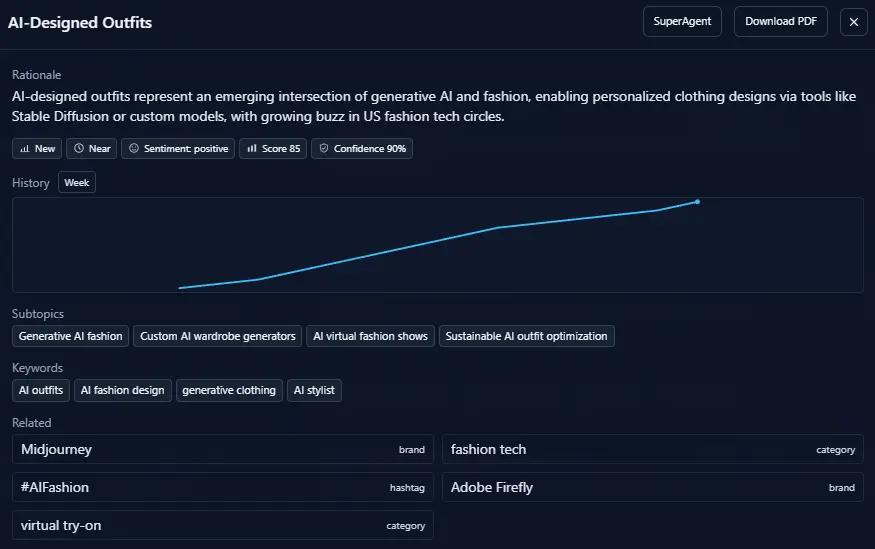Choose Sustainable AI outfit optimization subtopic

click(x=526, y=336)
